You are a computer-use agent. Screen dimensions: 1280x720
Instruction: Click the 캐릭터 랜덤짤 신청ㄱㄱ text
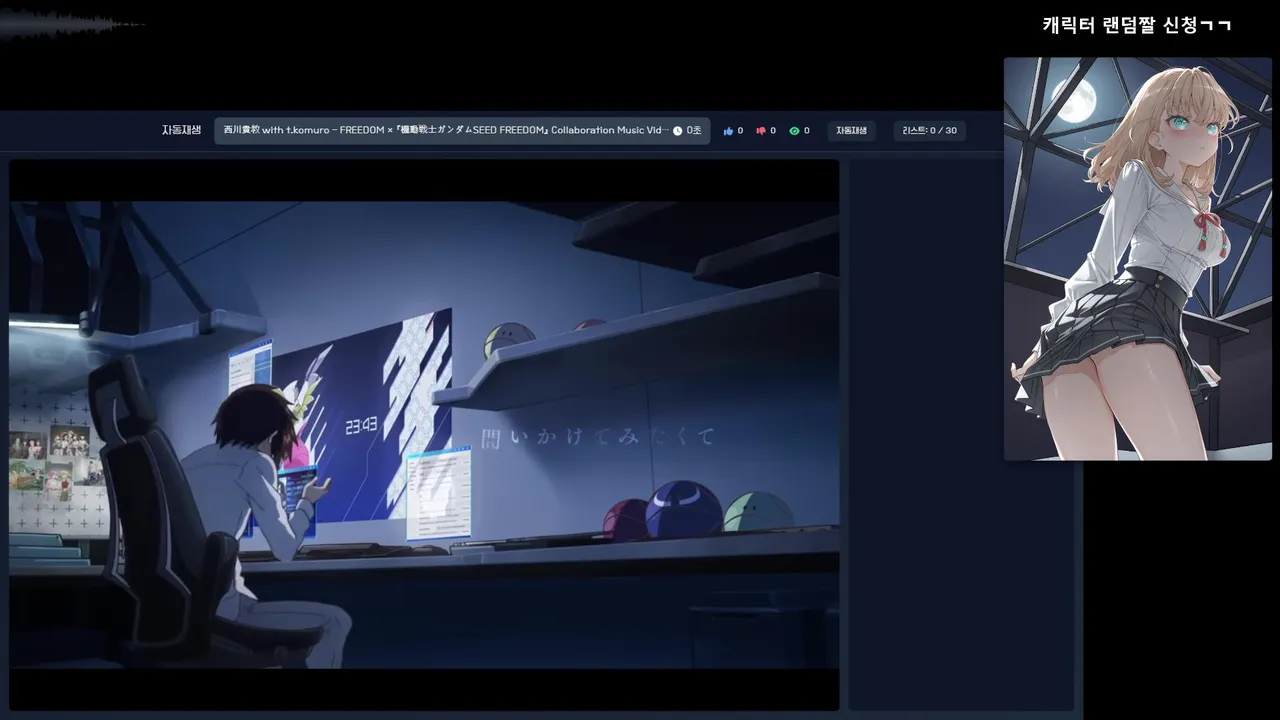click(1137, 25)
